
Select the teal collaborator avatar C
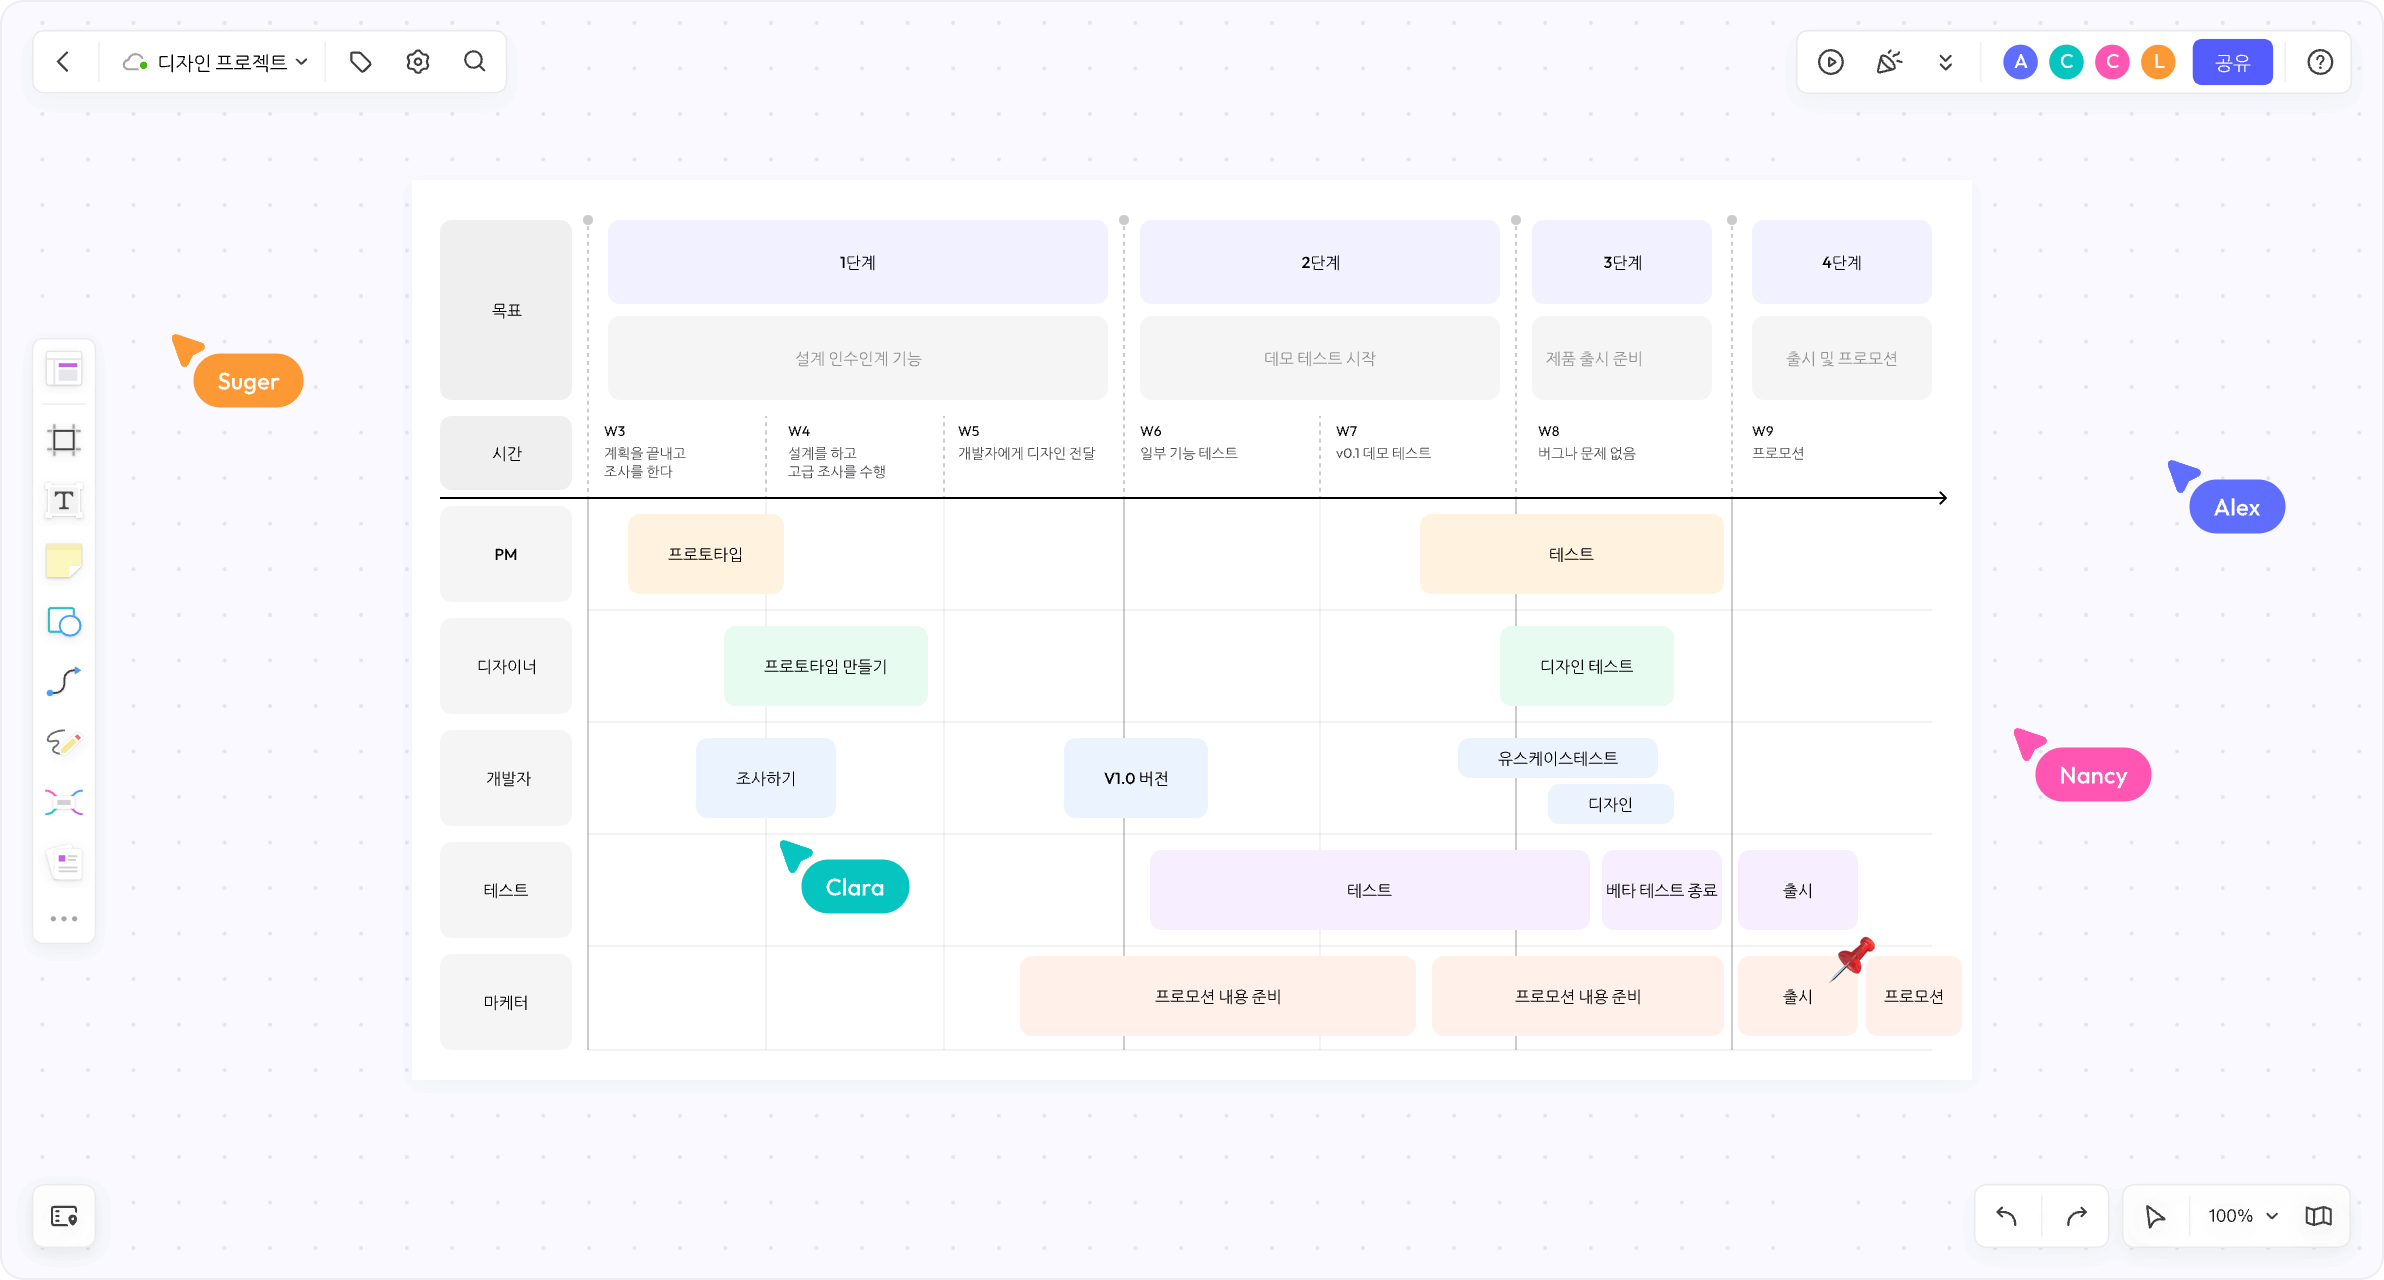tap(2067, 62)
